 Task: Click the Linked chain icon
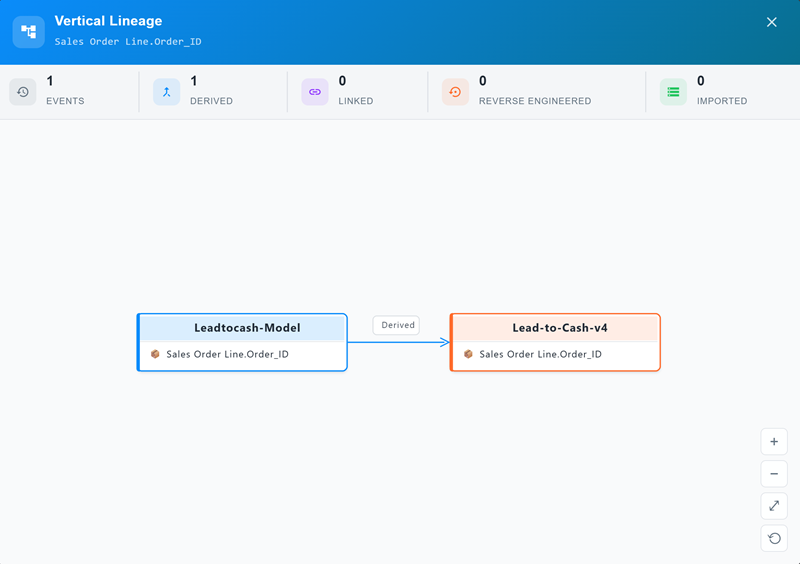[x=315, y=92]
